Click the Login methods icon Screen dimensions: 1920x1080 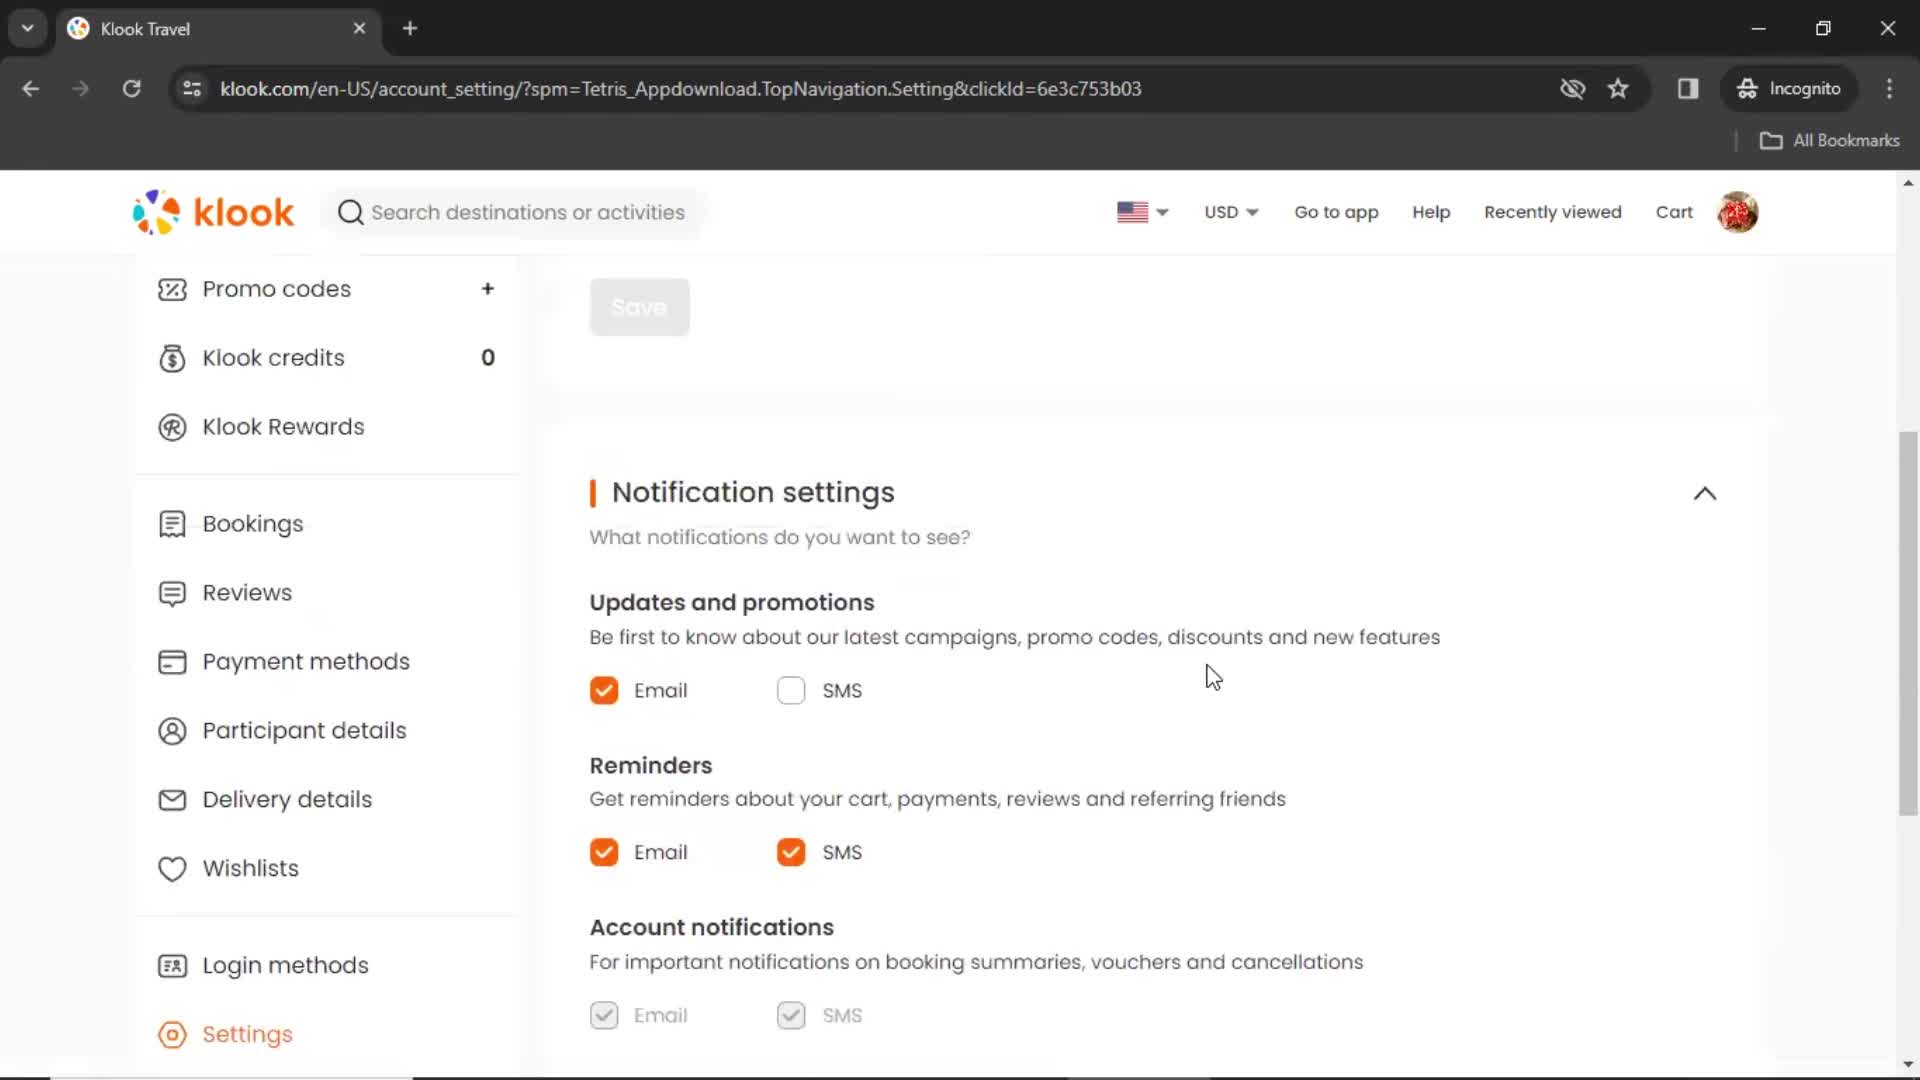click(172, 966)
